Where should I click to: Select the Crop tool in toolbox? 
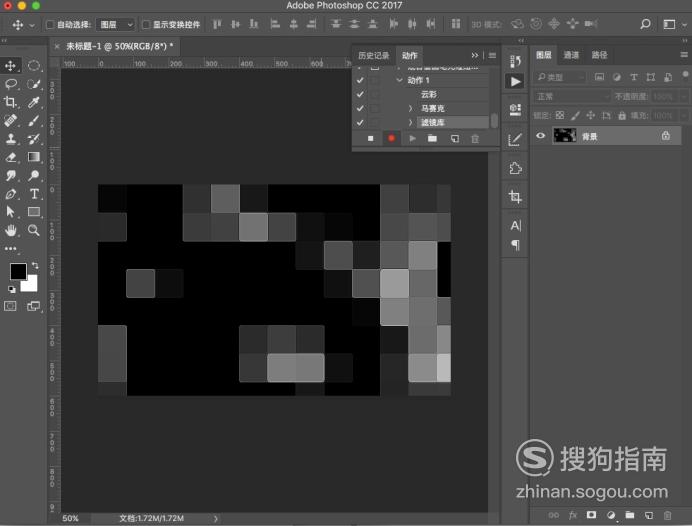pyautogui.click(x=11, y=102)
